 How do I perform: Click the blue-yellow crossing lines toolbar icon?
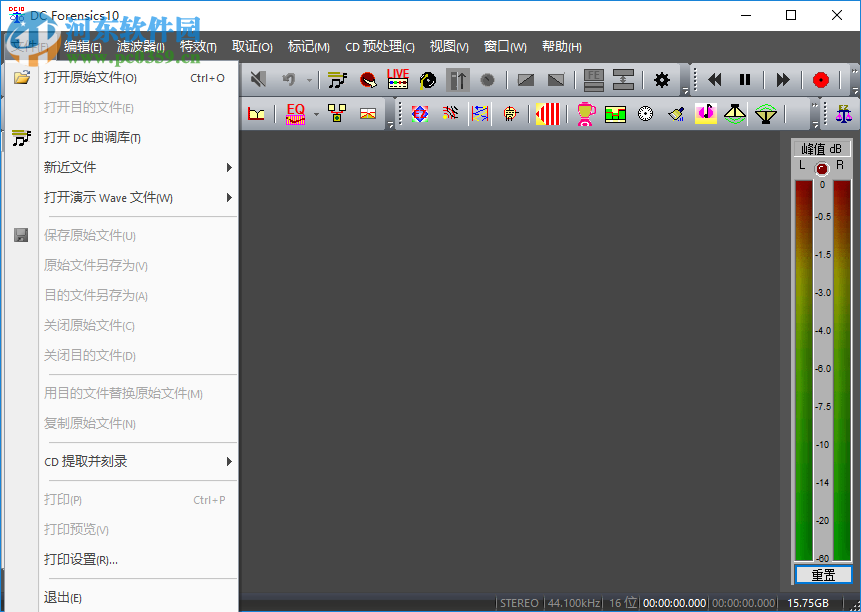(x=480, y=114)
